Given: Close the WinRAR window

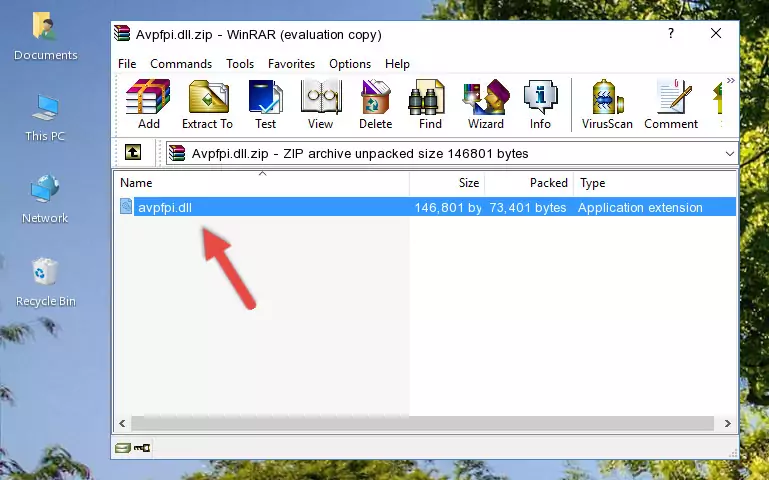Looking at the screenshot, I should pyautogui.click(x=716, y=33).
